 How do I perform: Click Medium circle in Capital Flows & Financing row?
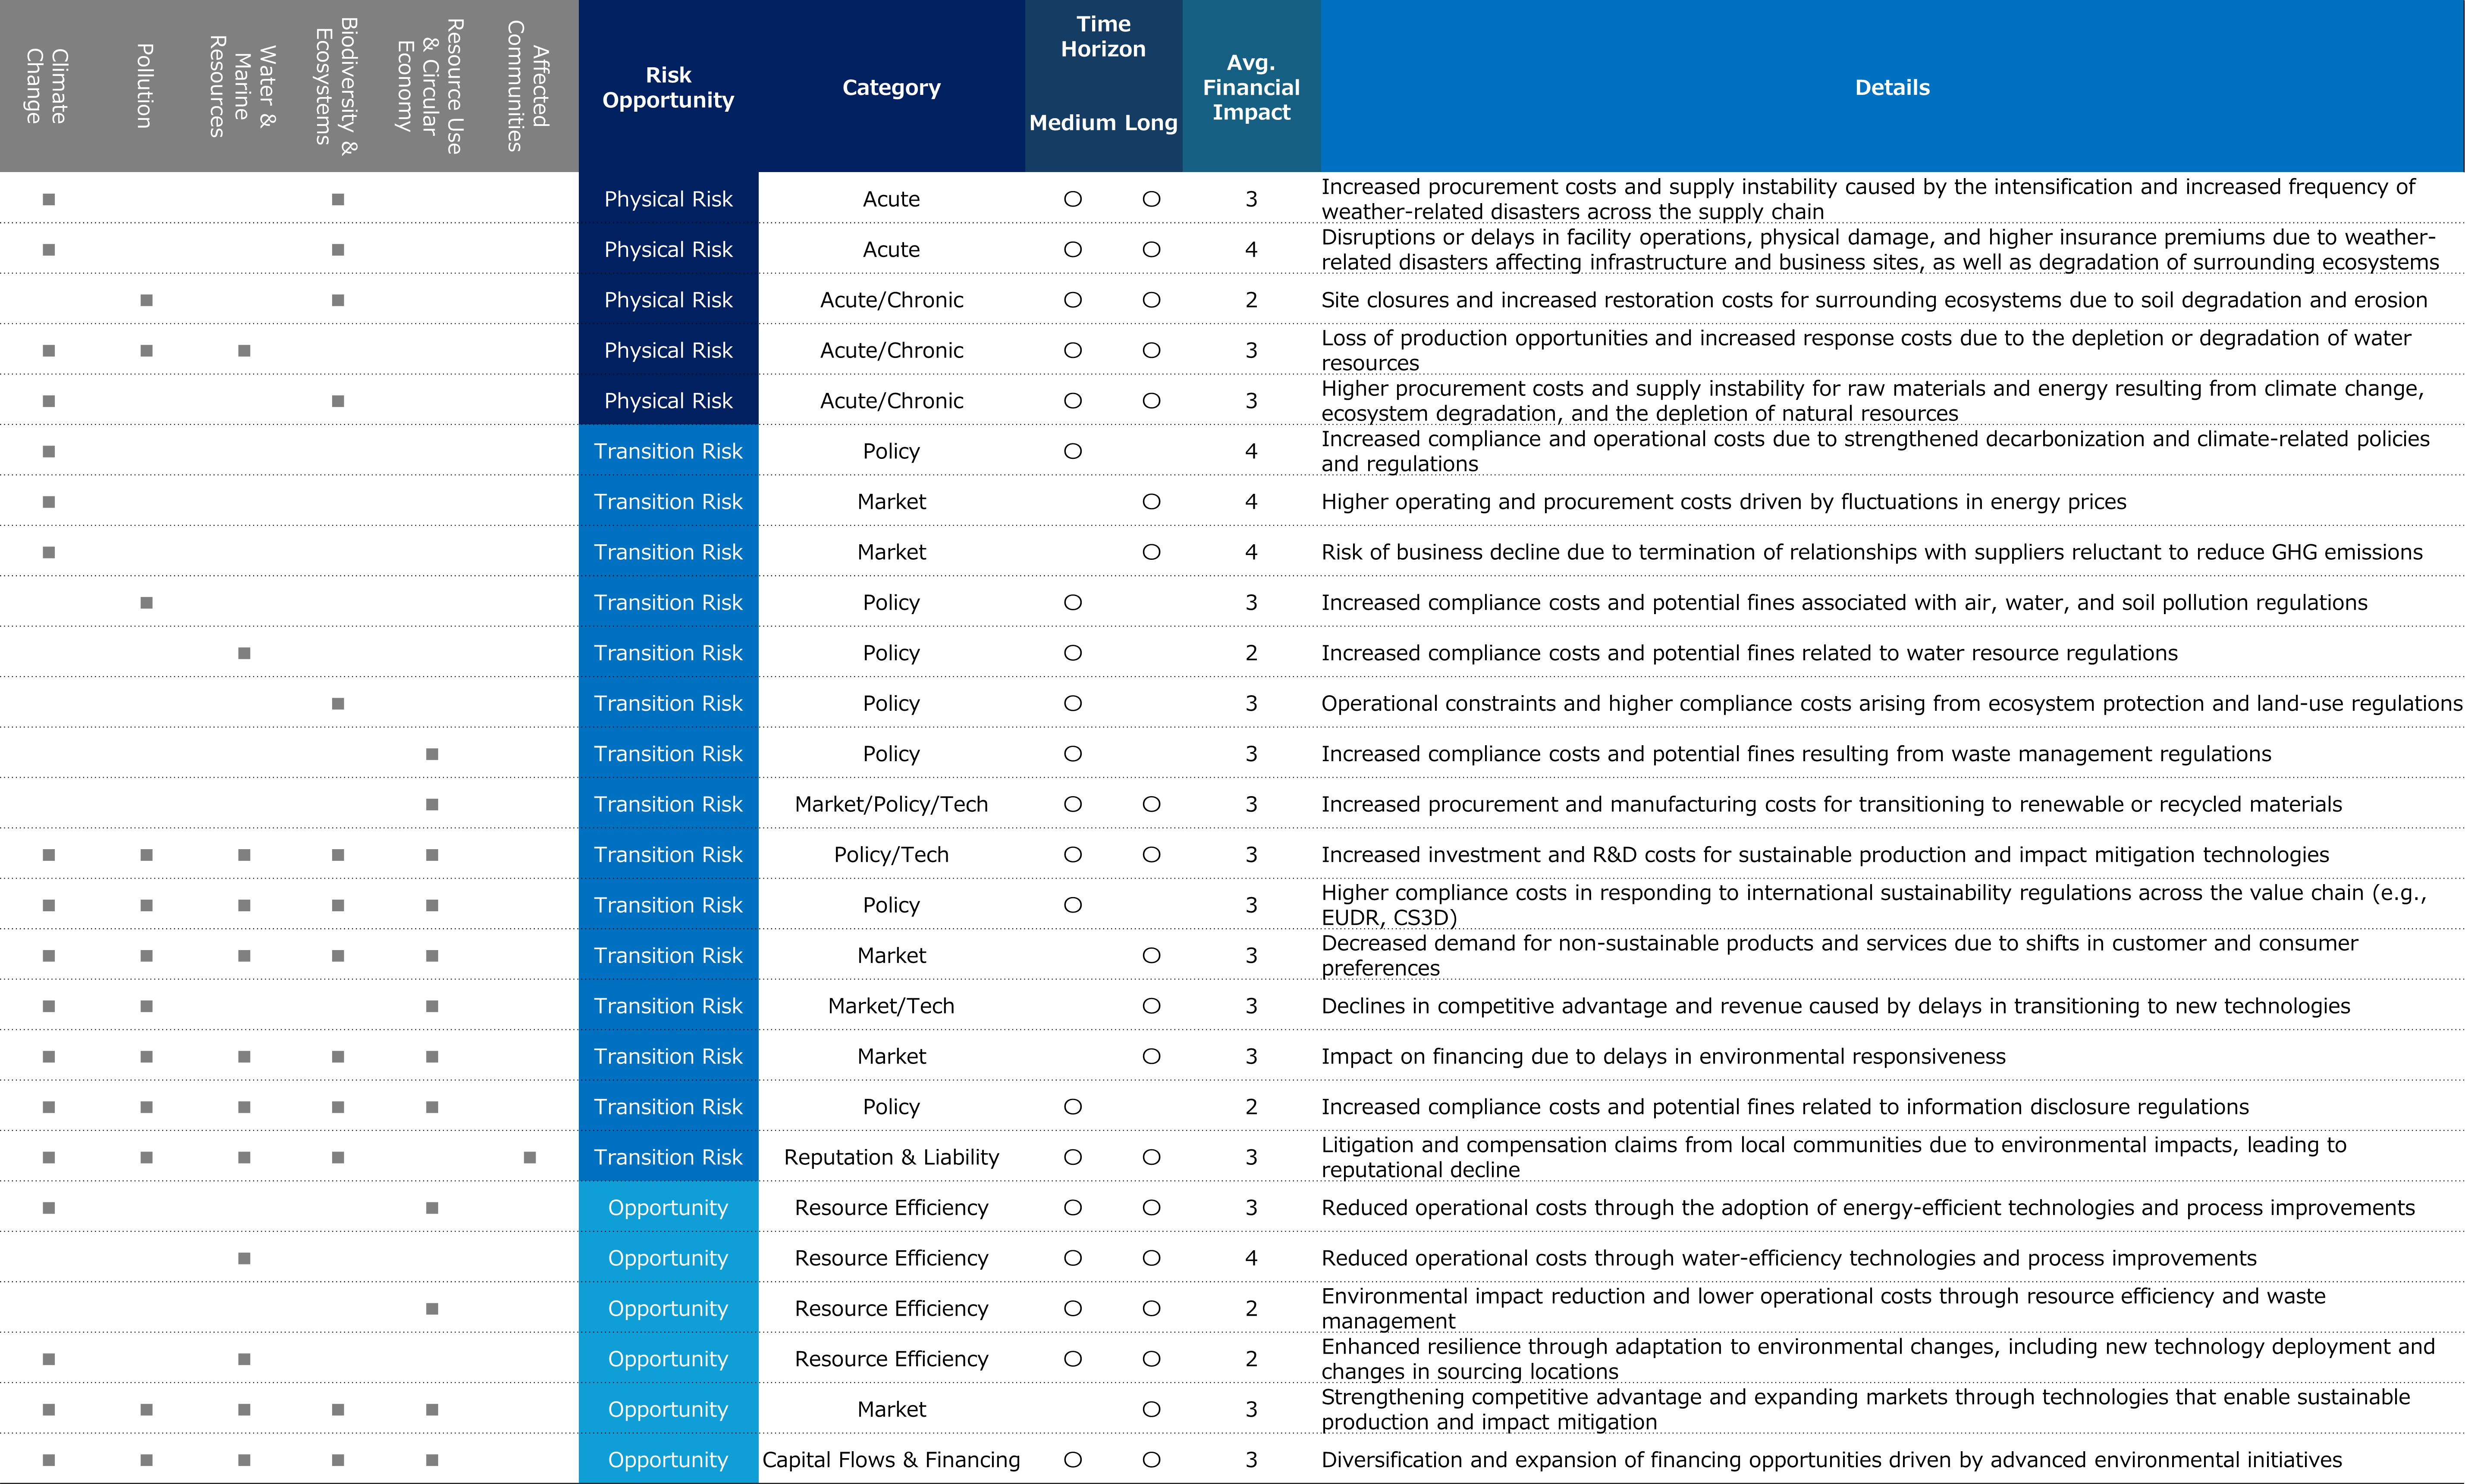(x=1073, y=1460)
